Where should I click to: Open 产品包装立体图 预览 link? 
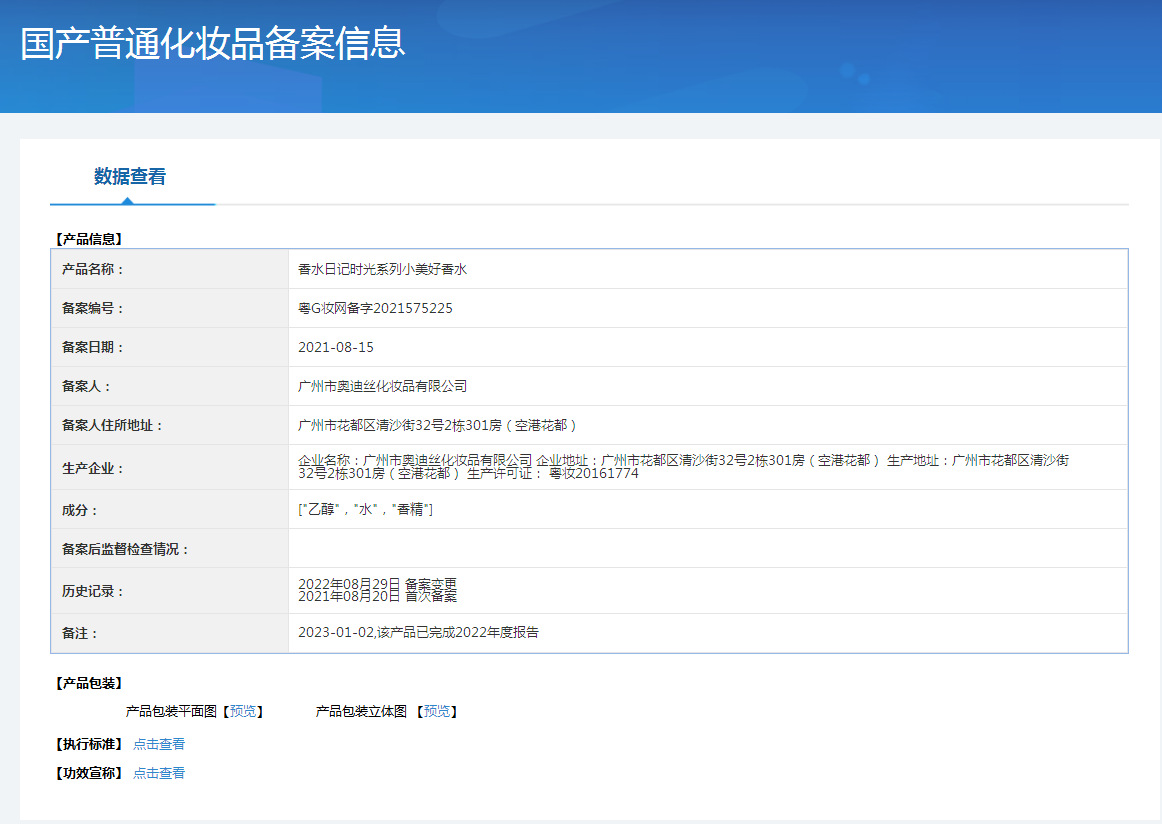click(x=436, y=712)
